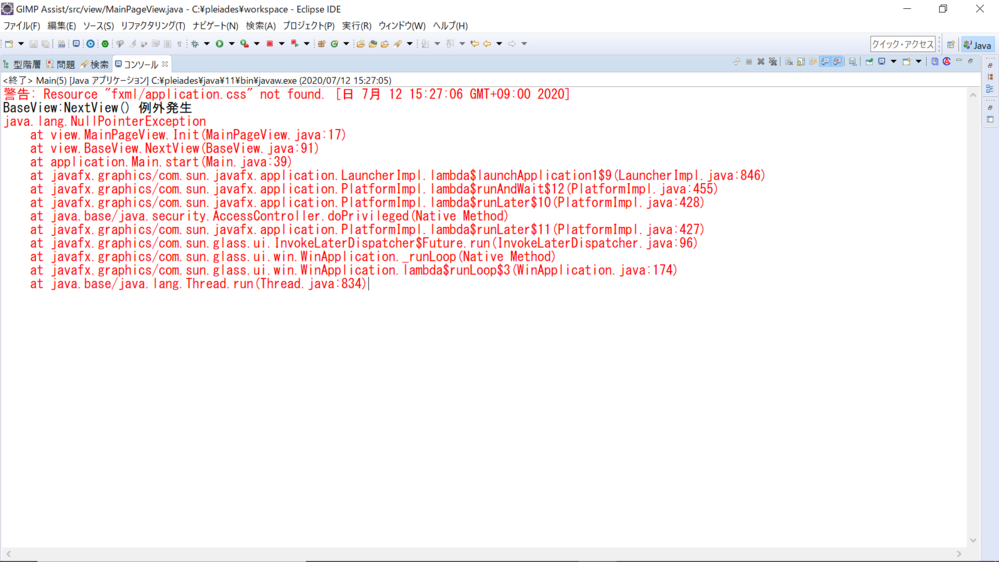Toggle show whitespace characters pilcrow icon
Screen dimensions: 999x562
point(179,44)
